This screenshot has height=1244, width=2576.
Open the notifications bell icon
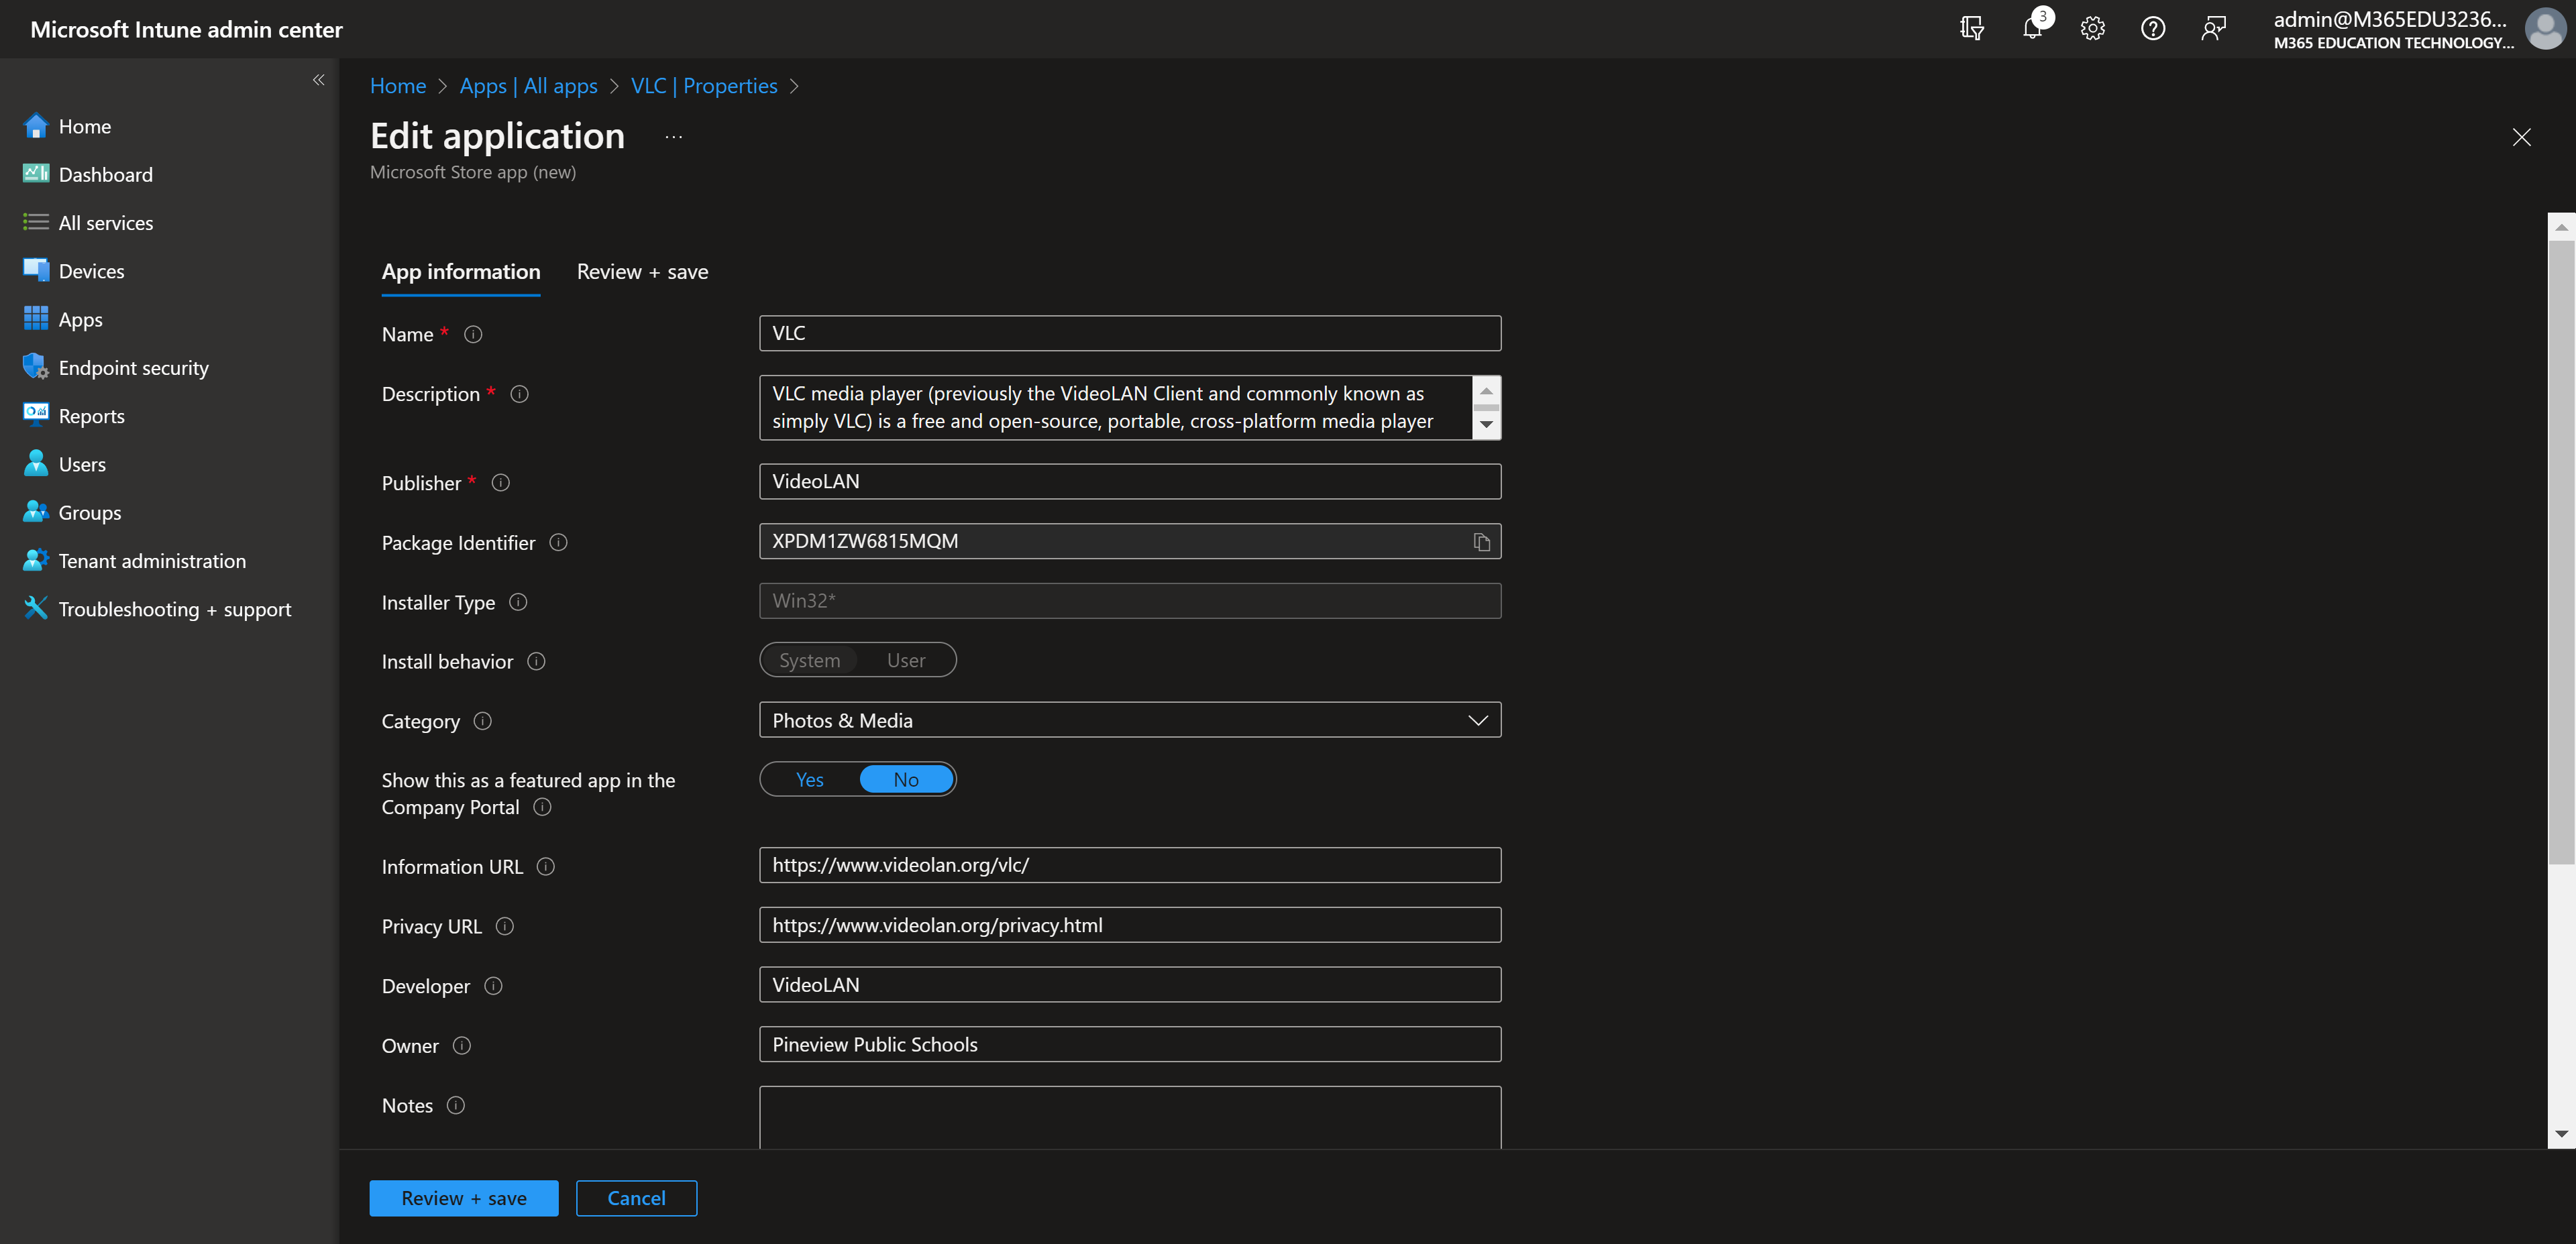coord(2033,28)
